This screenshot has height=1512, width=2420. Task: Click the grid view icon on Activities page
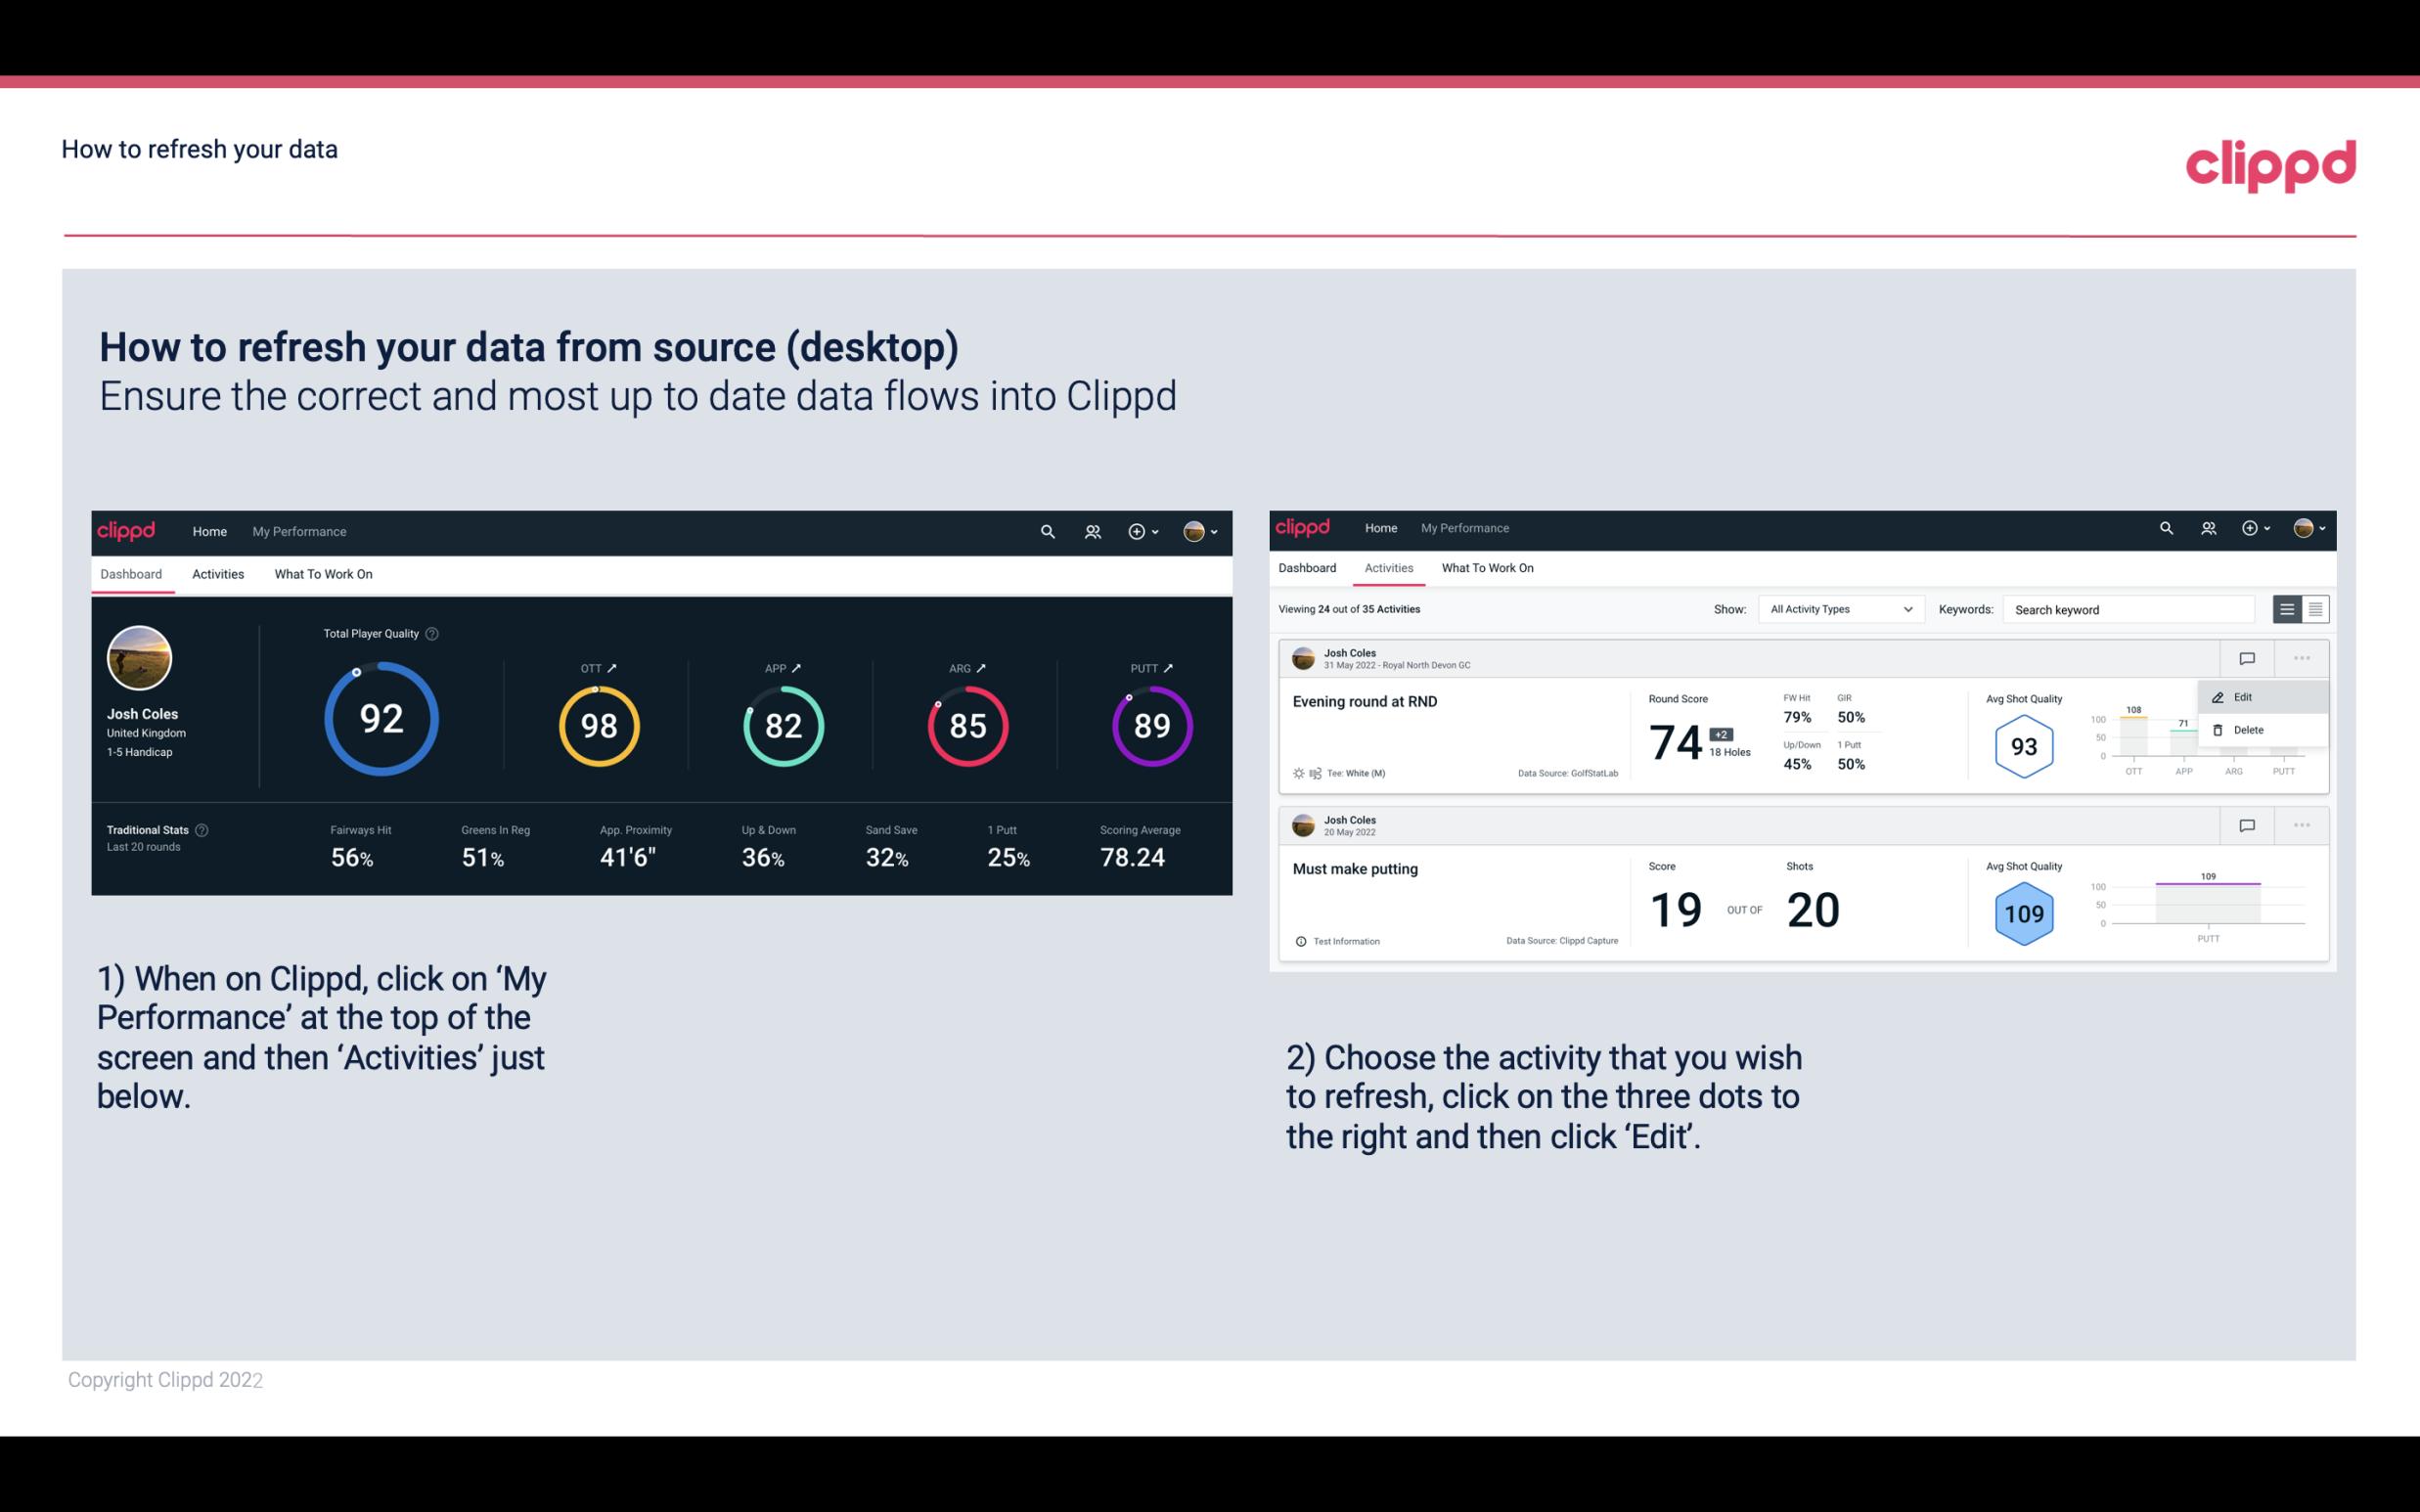click(2313, 608)
